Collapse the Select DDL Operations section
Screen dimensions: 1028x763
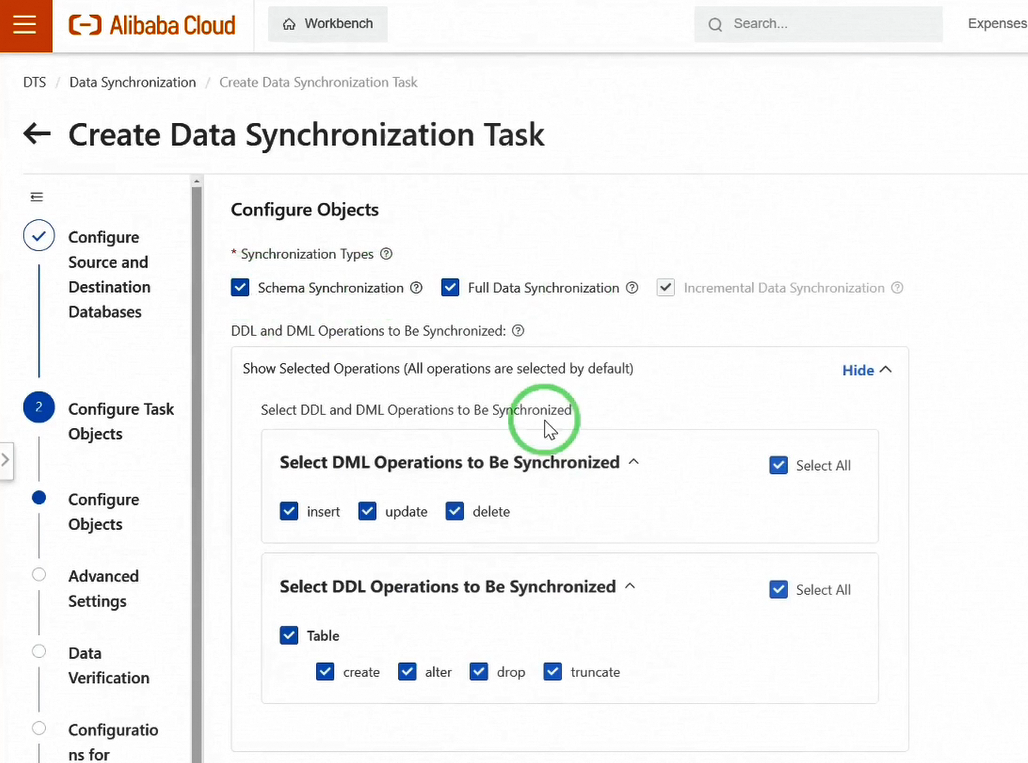(630, 586)
